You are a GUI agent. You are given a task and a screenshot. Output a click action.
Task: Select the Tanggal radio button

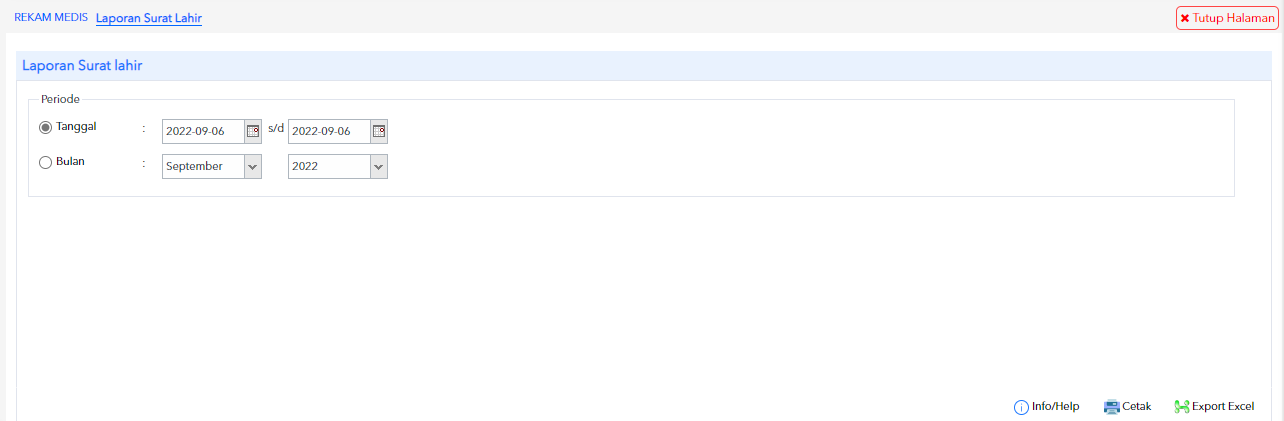coord(45,127)
